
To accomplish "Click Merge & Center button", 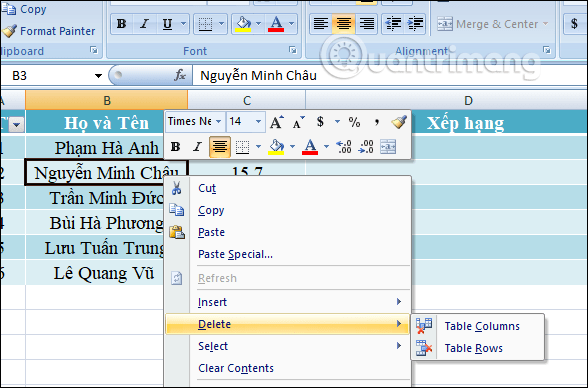I will 487,24.
